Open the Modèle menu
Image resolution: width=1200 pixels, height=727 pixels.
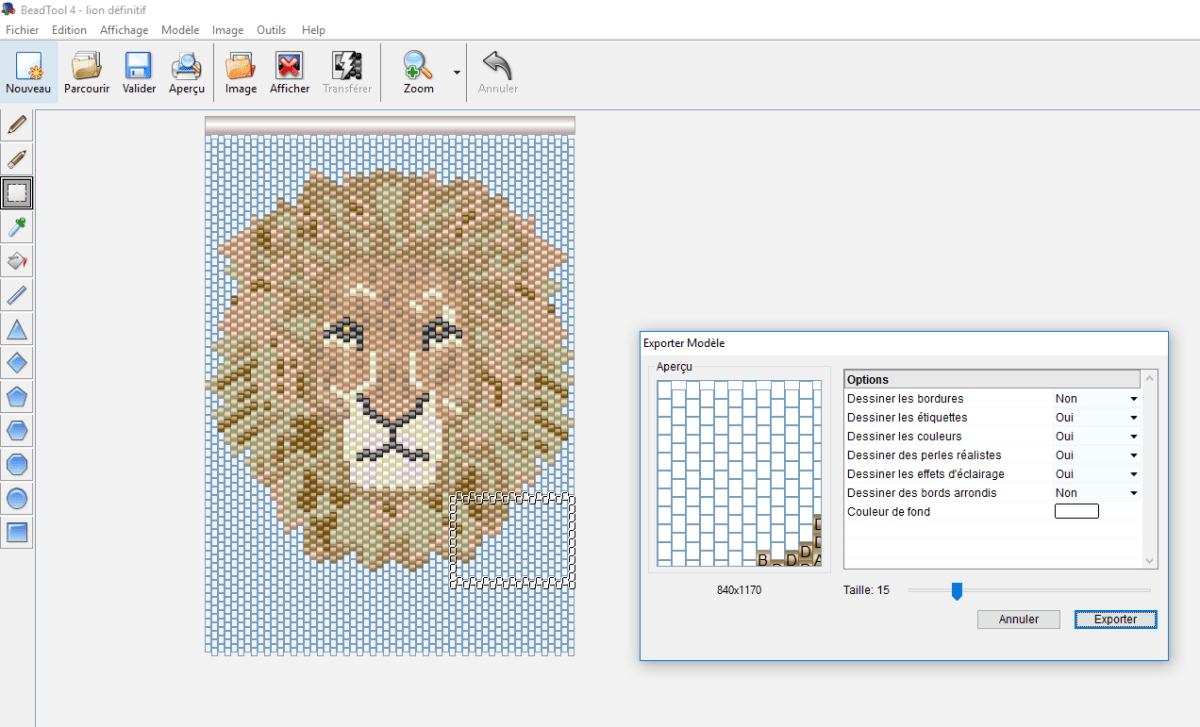click(180, 30)
